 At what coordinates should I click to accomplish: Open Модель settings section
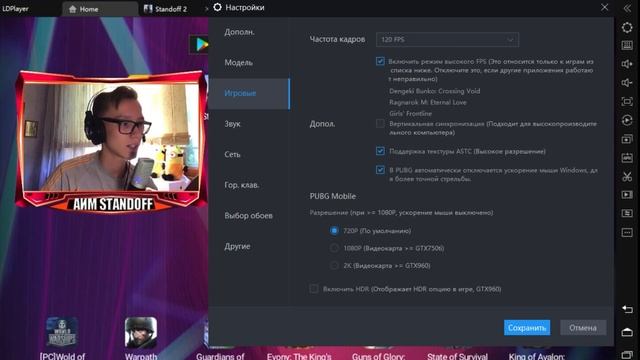tap(249, 62)
